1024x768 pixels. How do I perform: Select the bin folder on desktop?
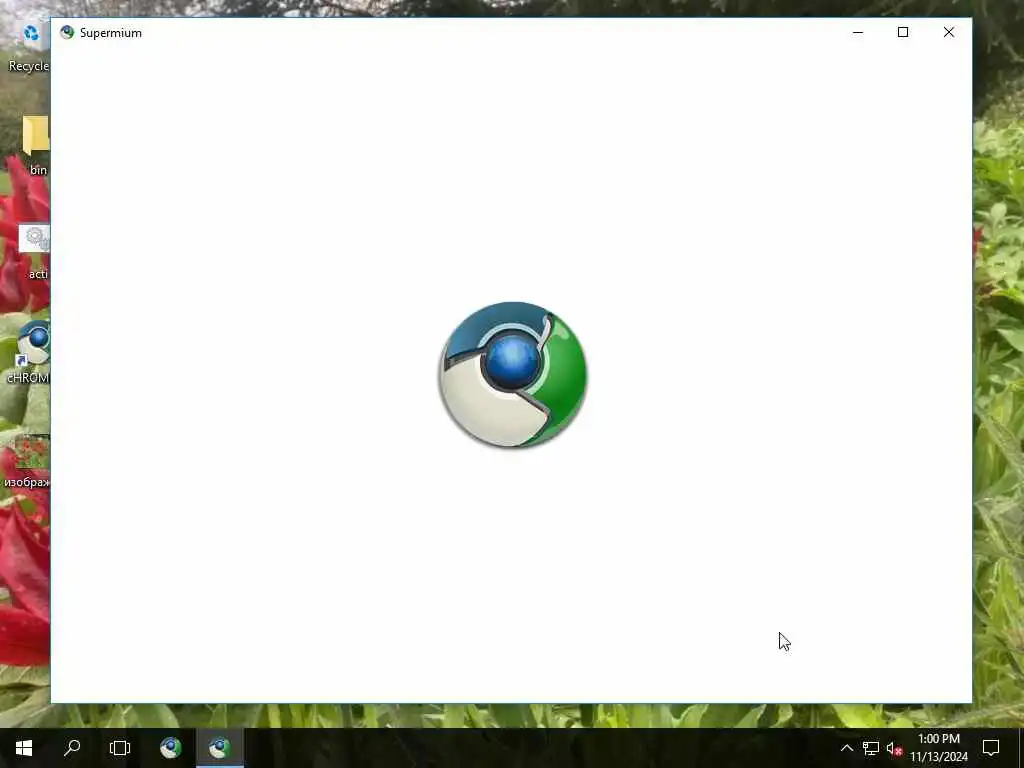pyautogui.click(x=36, y=145)
